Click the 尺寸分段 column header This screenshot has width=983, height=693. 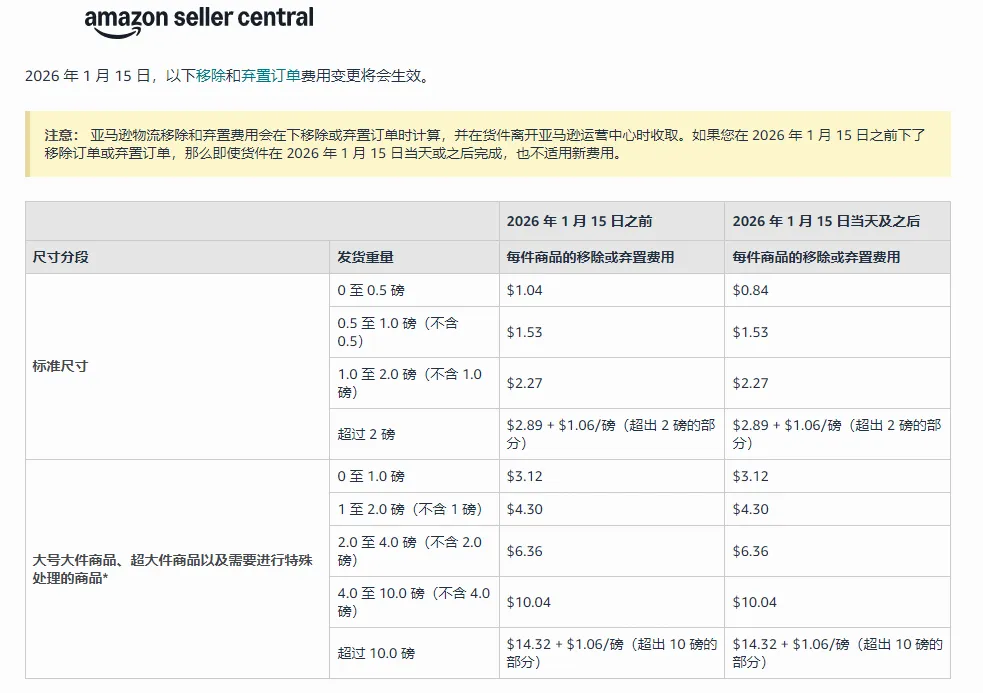pos(61,257)
